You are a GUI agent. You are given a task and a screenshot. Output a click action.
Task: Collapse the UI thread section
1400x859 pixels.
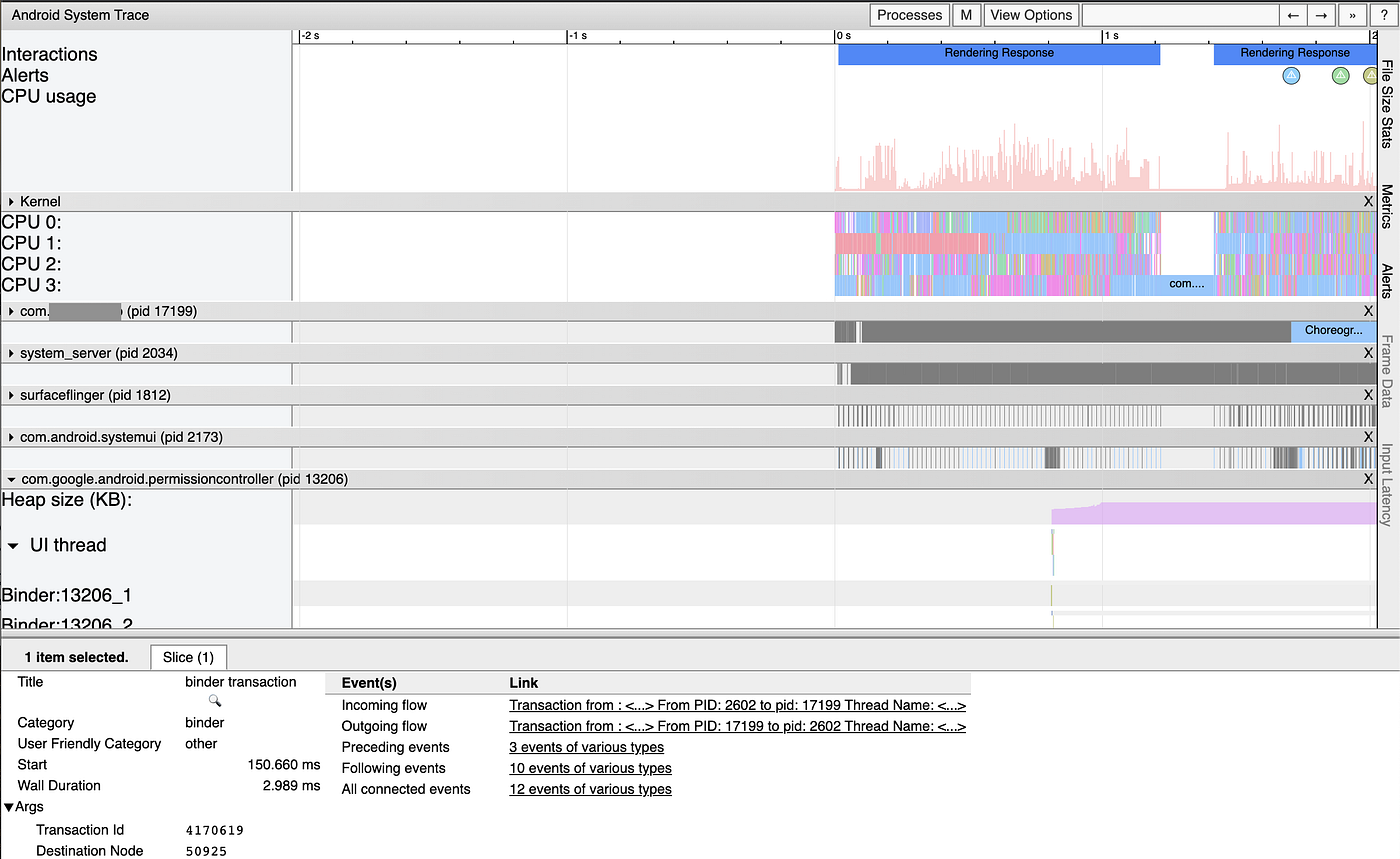[14, 545]
